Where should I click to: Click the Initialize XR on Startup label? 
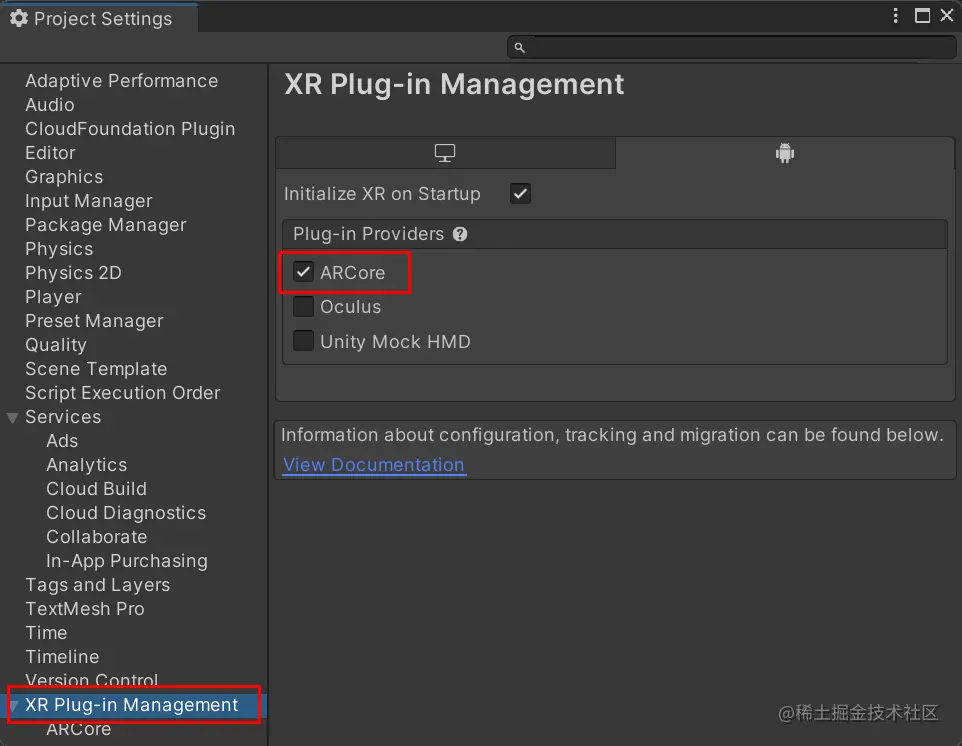pos(382,194)
